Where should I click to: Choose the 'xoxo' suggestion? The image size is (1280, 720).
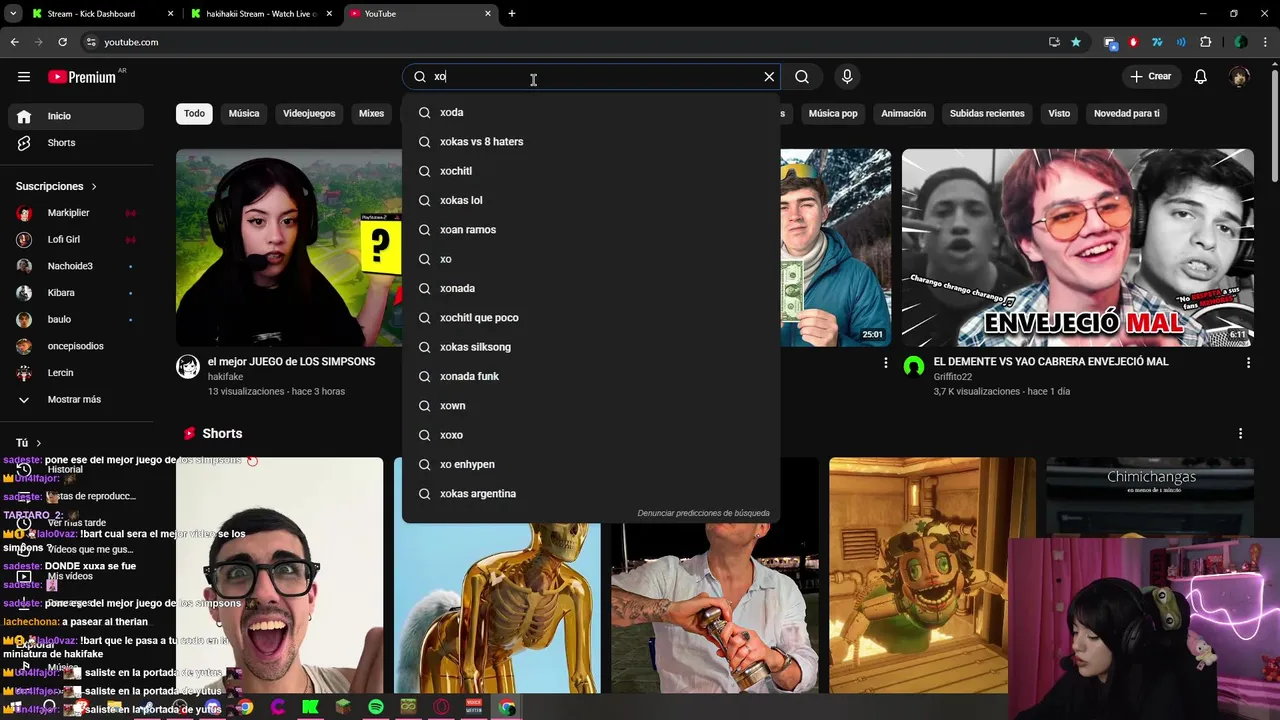click(590, 435)
